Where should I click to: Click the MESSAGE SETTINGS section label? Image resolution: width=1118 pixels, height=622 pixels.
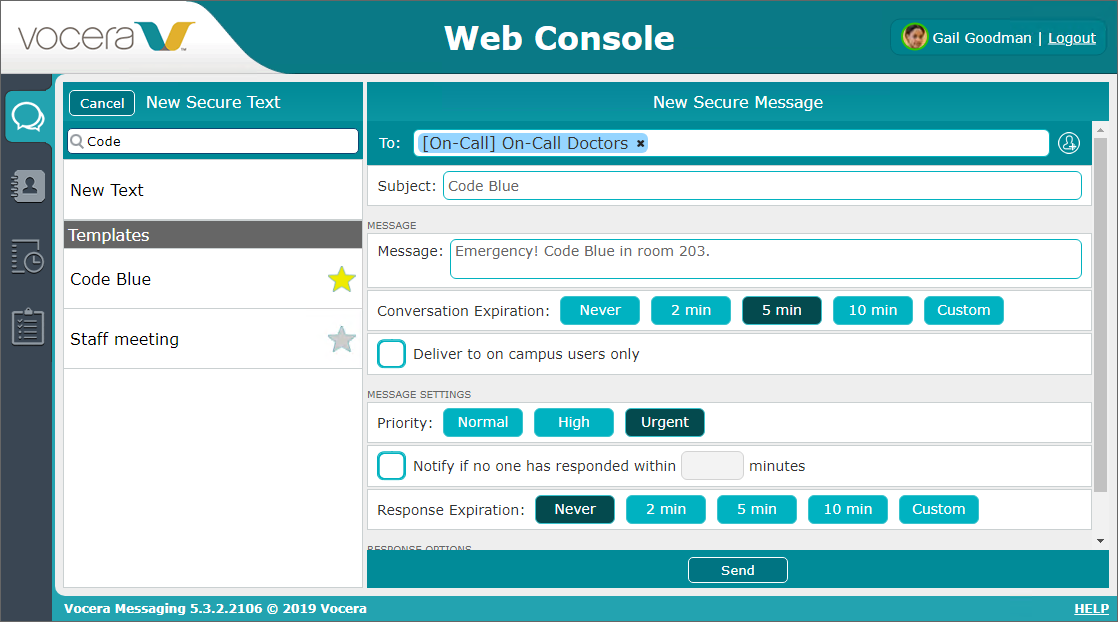419,394
